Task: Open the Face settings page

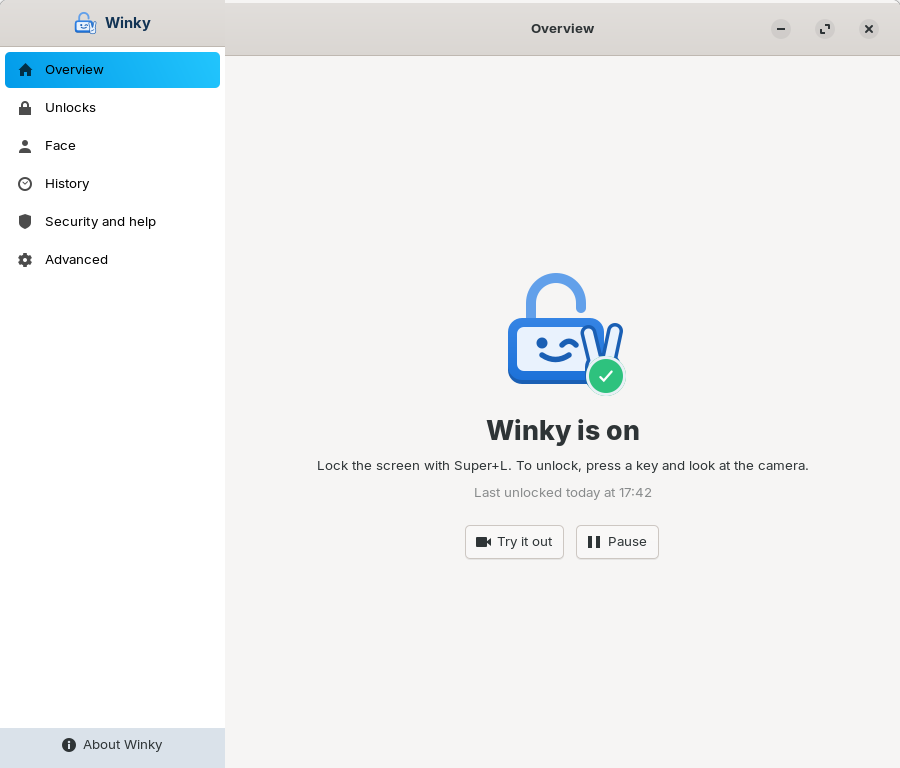Action: (112, 146)
